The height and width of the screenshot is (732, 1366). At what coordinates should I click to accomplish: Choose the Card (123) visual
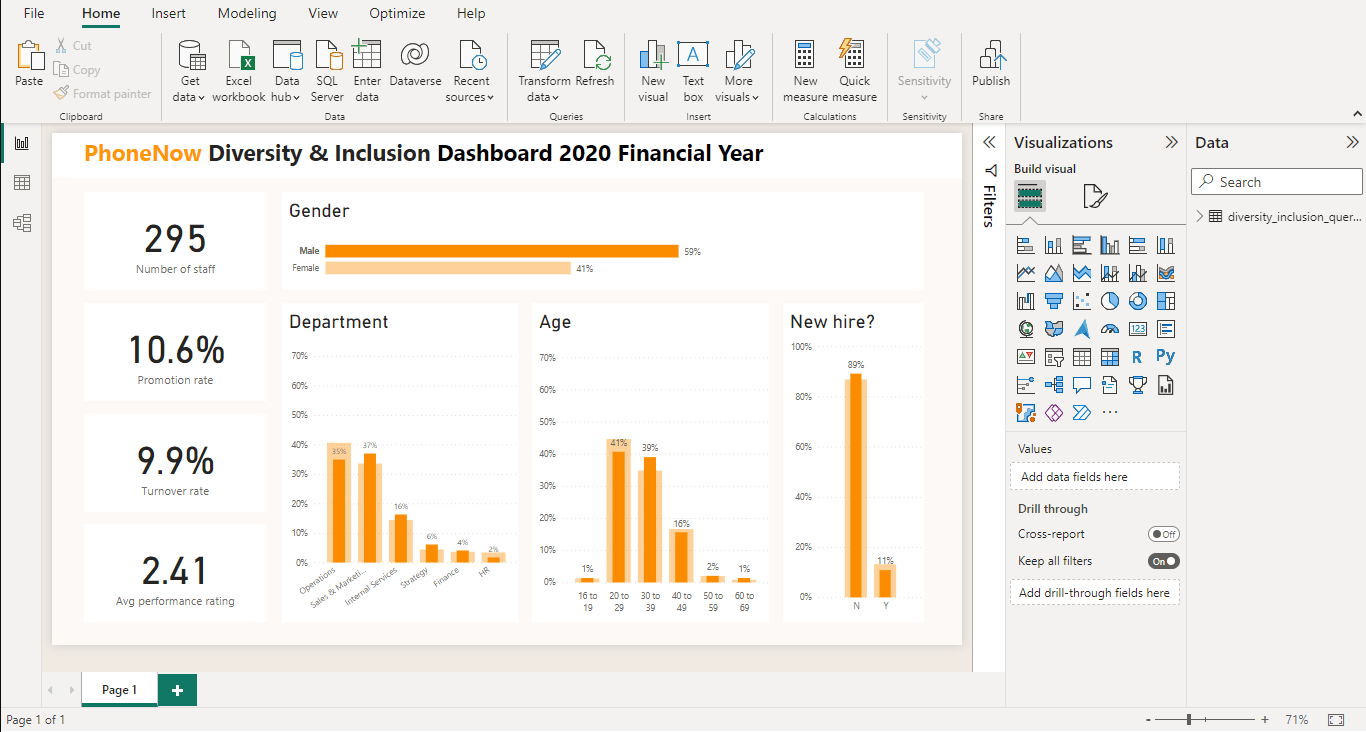coord(1137,329)
